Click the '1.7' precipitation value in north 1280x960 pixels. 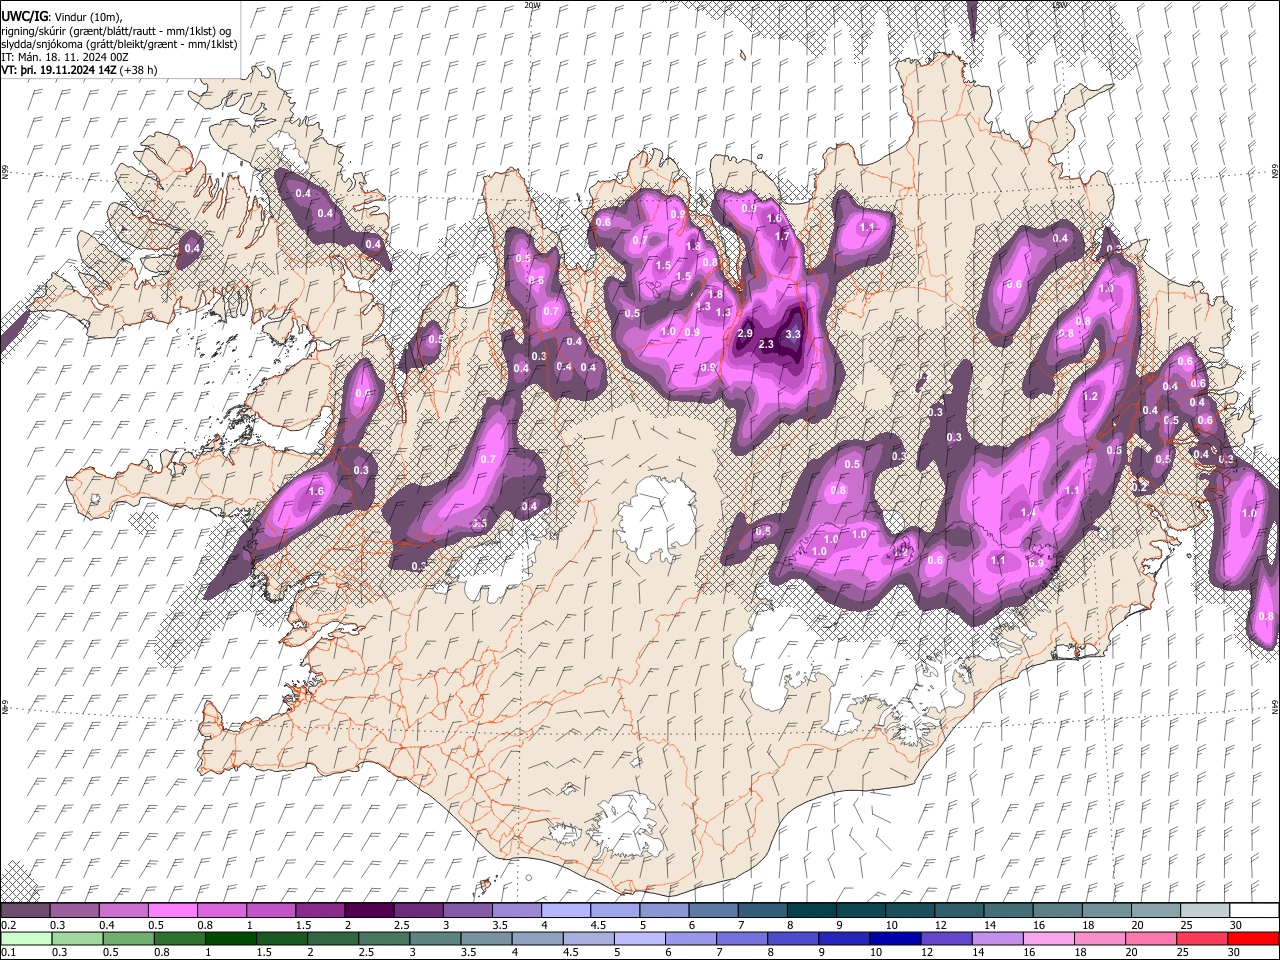tap(783, 236)
